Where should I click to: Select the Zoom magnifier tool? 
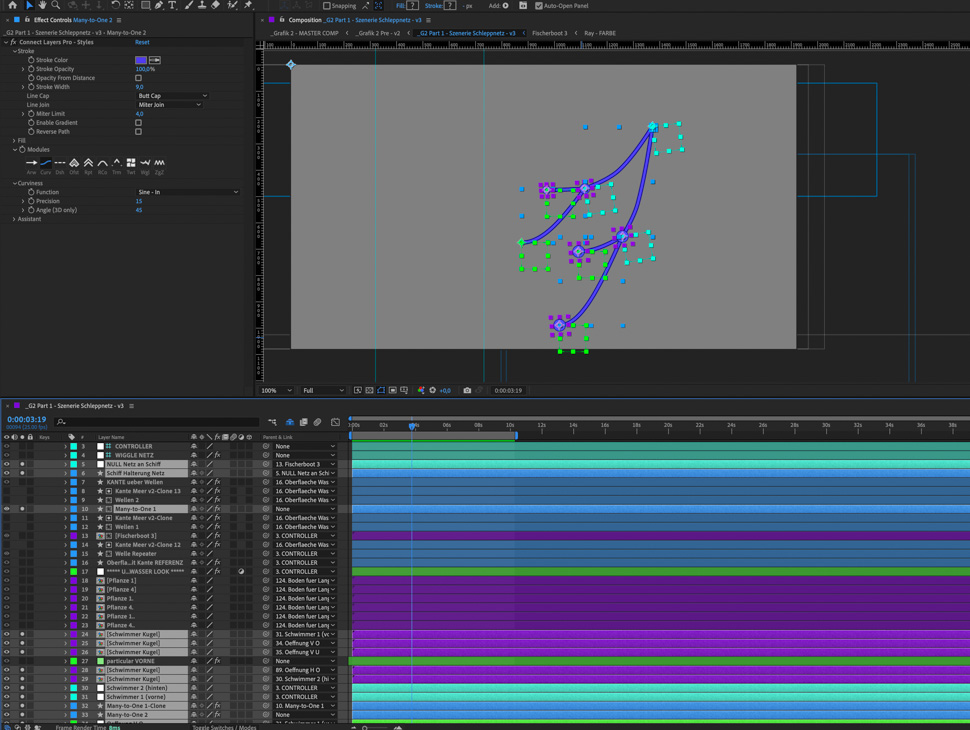point(55,6)
